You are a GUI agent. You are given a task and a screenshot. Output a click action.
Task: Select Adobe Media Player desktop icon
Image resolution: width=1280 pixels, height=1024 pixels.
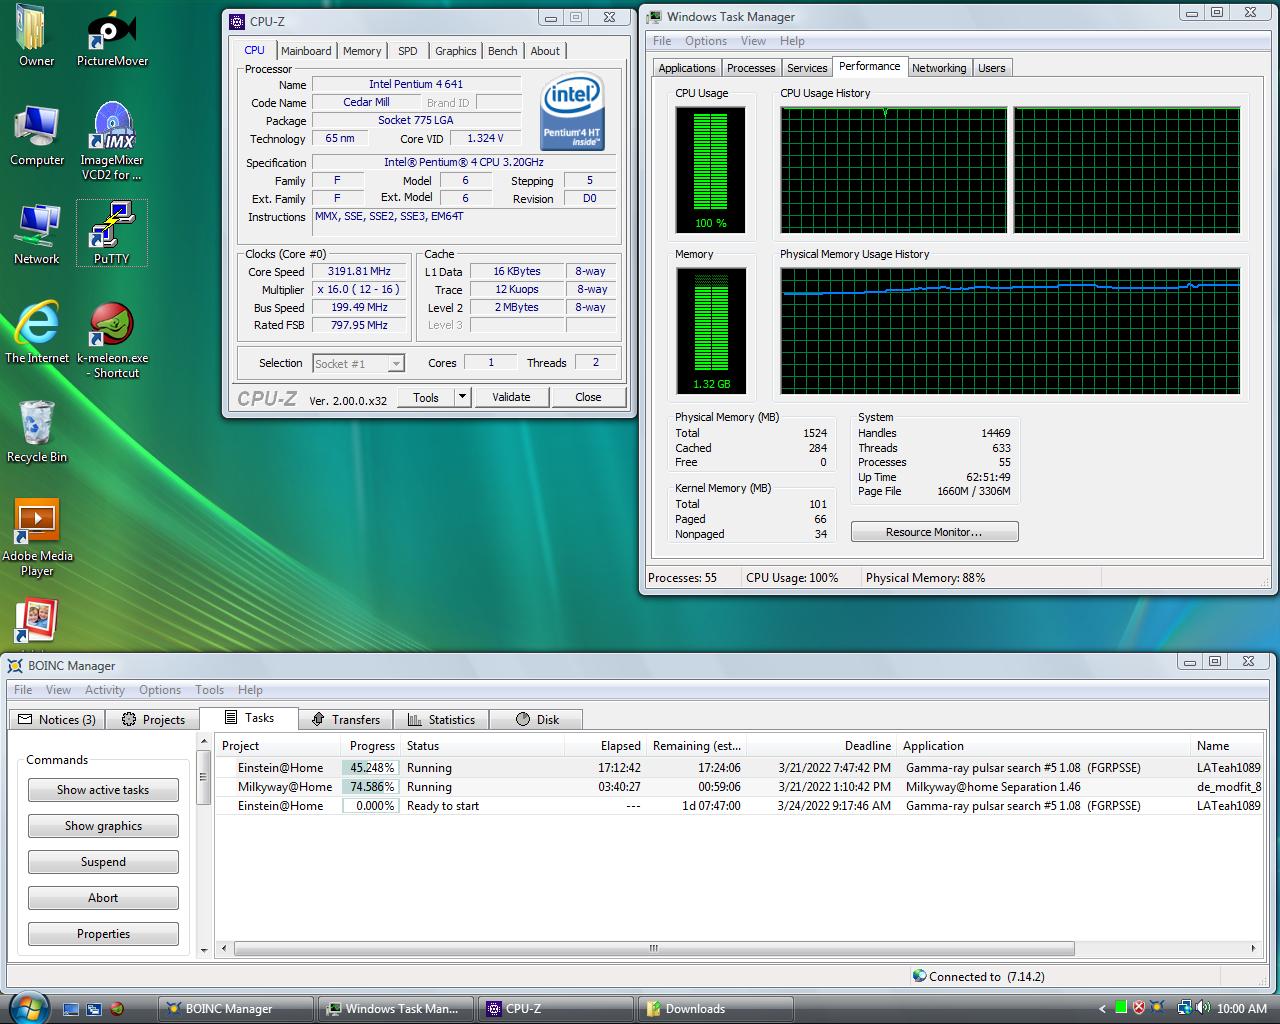[x=37, y=538]
